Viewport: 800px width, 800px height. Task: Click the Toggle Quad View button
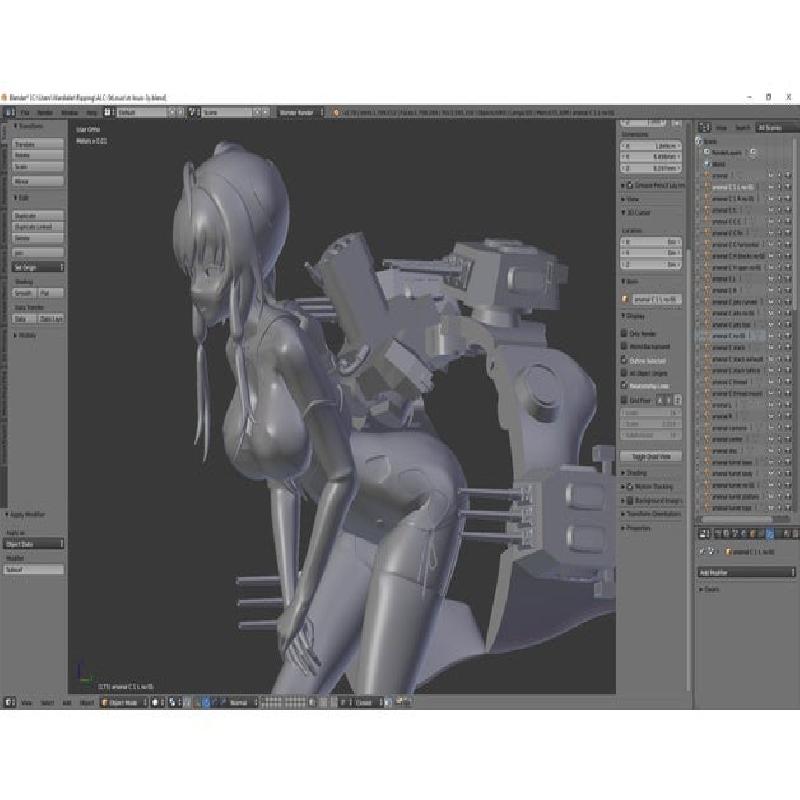[x=651, y=456]
